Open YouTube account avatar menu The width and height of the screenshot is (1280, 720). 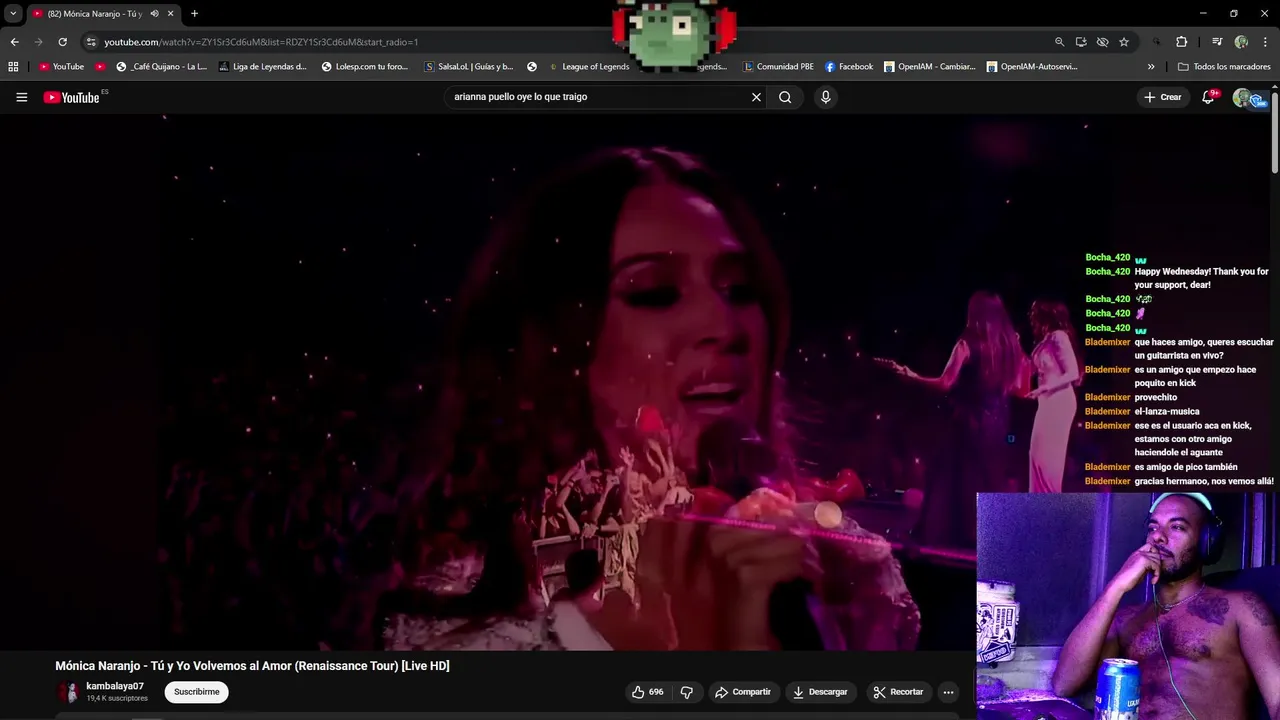(x=1244, y=97)
